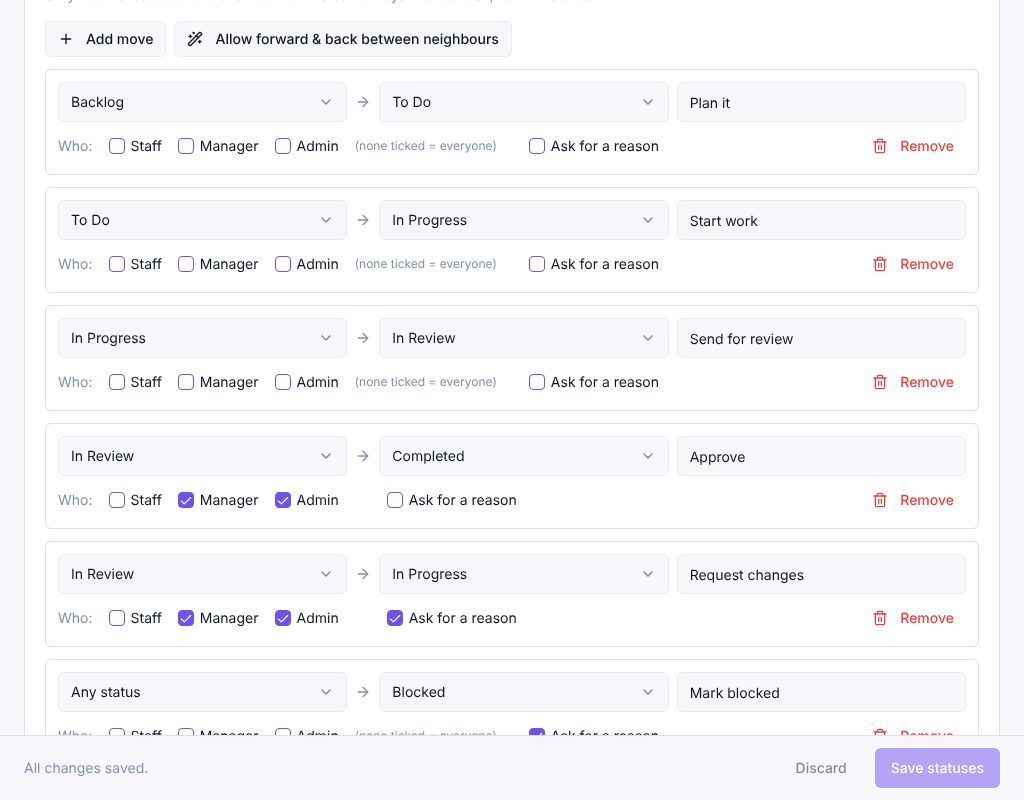Open In Progress target dropdown in Request changes row
1024x800 pixels.
pyautogui.click(x=524, y=575)
